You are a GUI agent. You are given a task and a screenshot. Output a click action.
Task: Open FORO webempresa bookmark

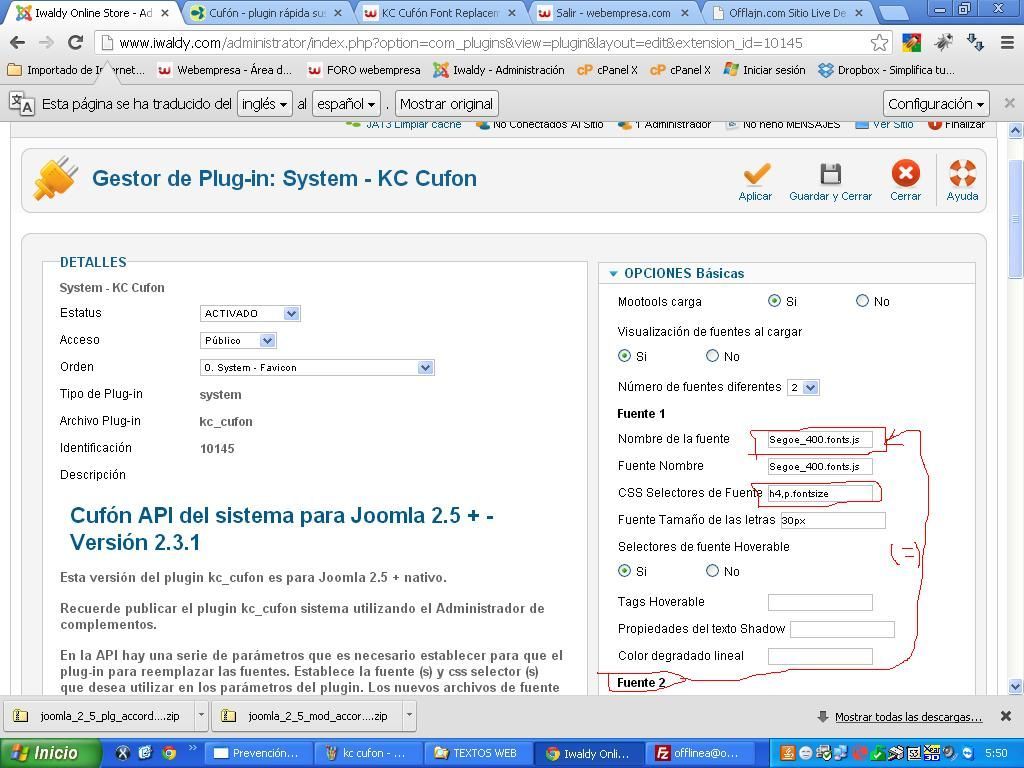coord(364,70)
